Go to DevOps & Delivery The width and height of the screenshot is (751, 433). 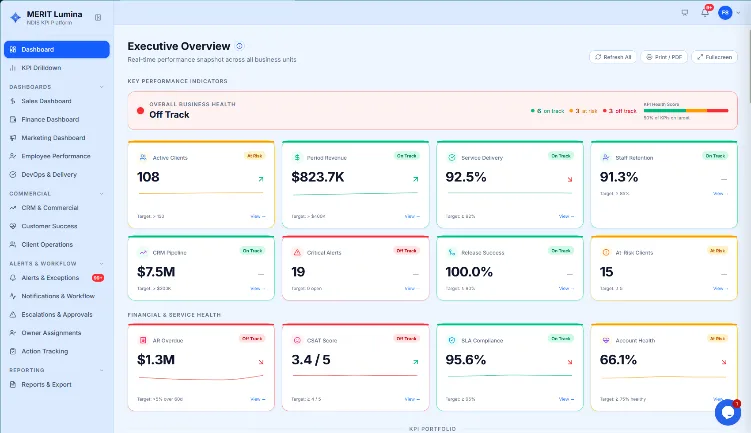click(x=57, y=175)
